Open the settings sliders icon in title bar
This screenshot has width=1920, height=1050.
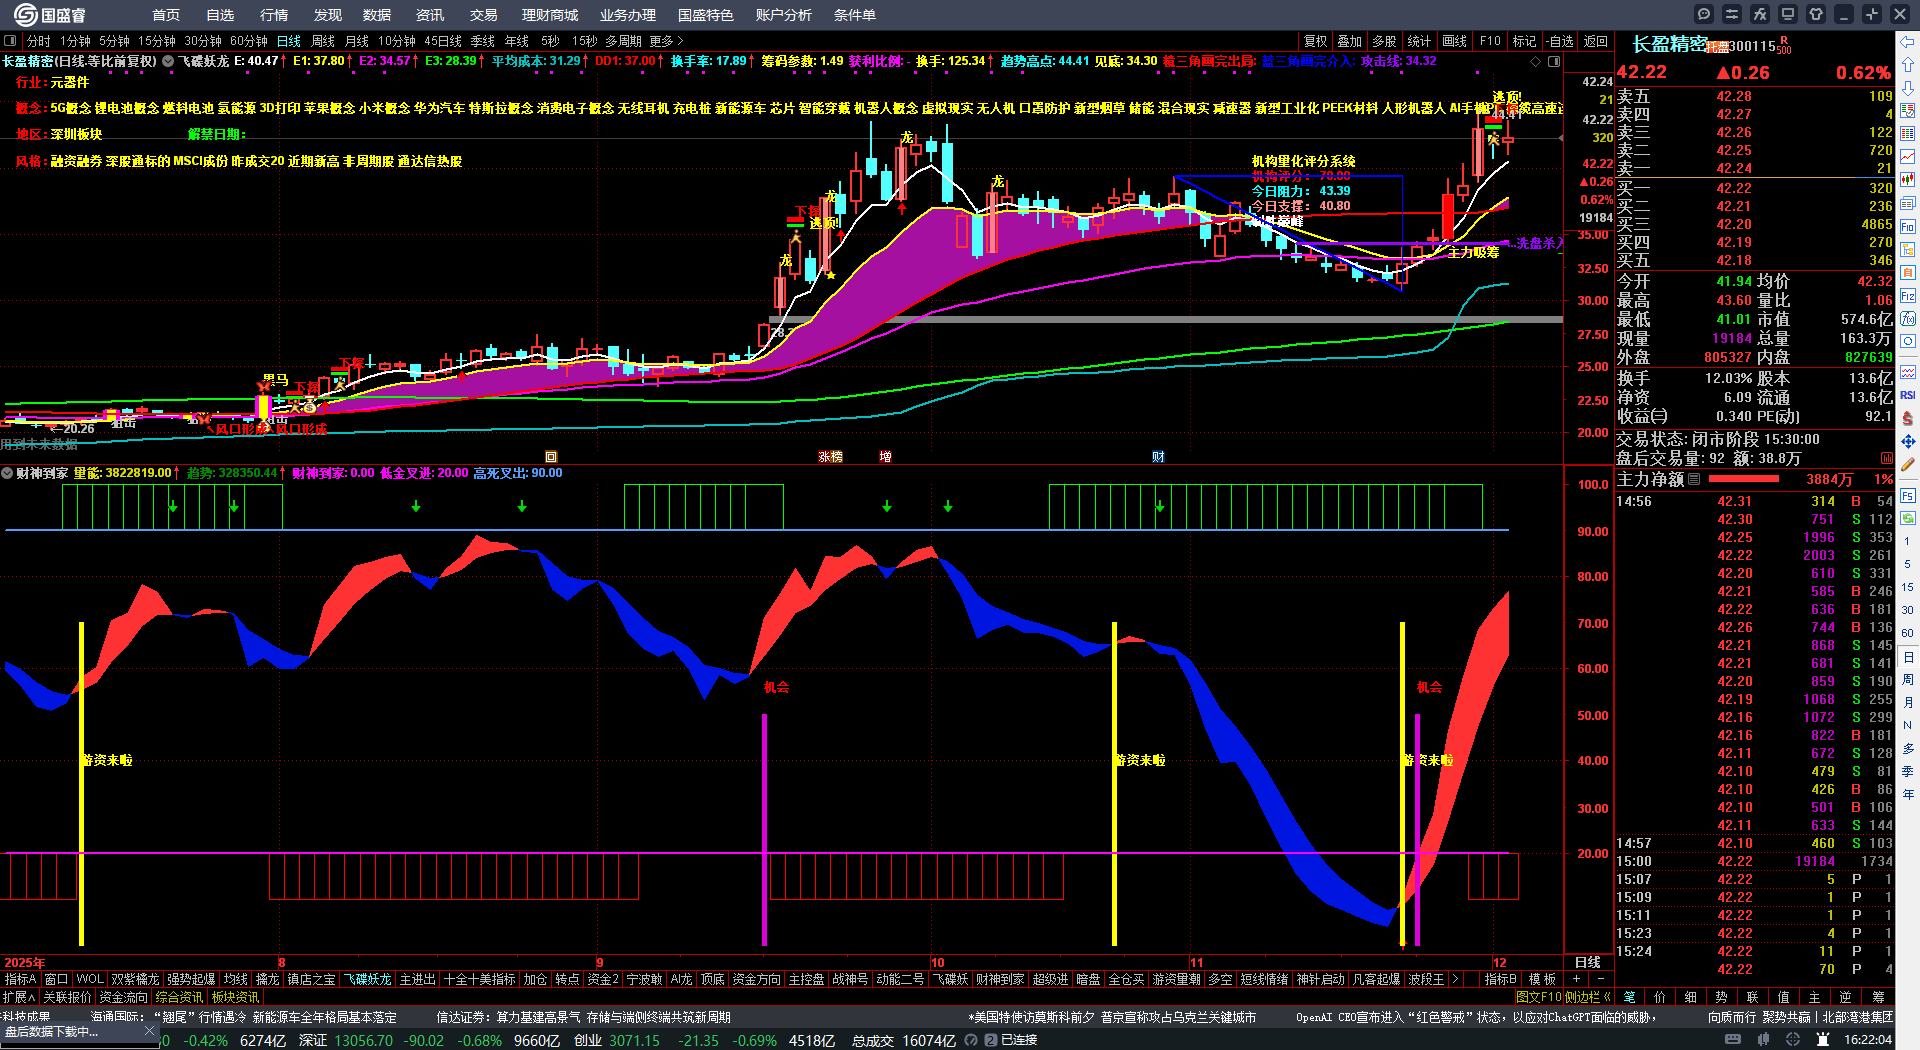[x=1732, y=14]
